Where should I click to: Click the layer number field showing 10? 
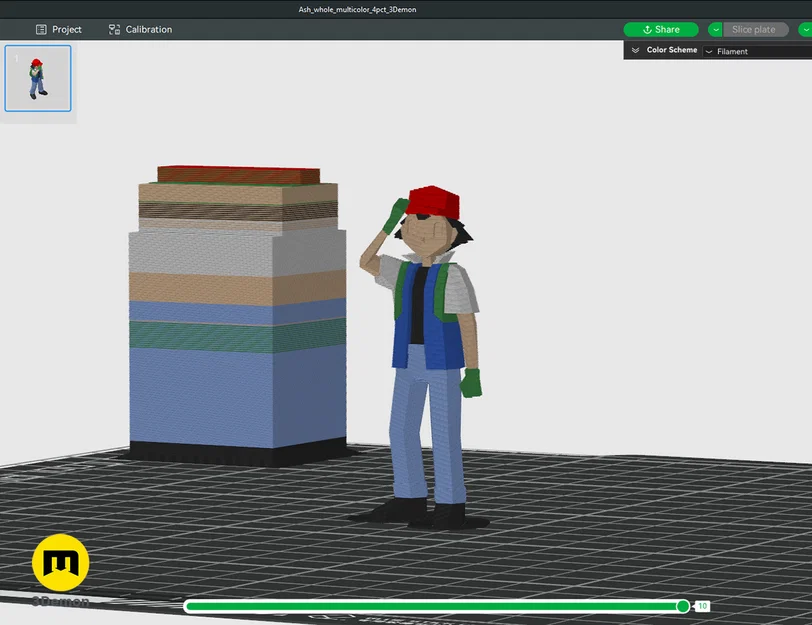pos(702,606)
